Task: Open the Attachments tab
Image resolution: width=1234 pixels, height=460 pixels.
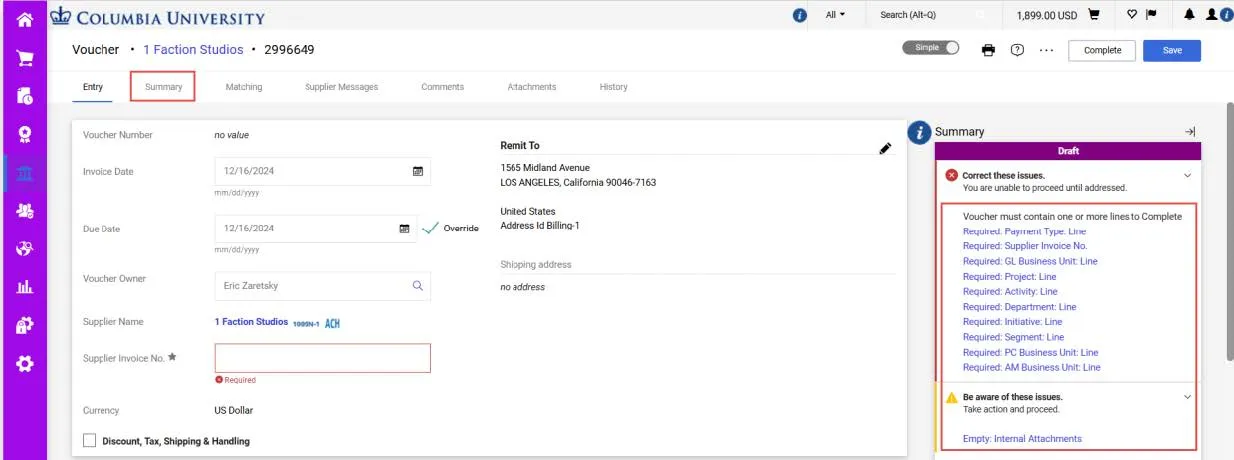Action: [532, 87]
